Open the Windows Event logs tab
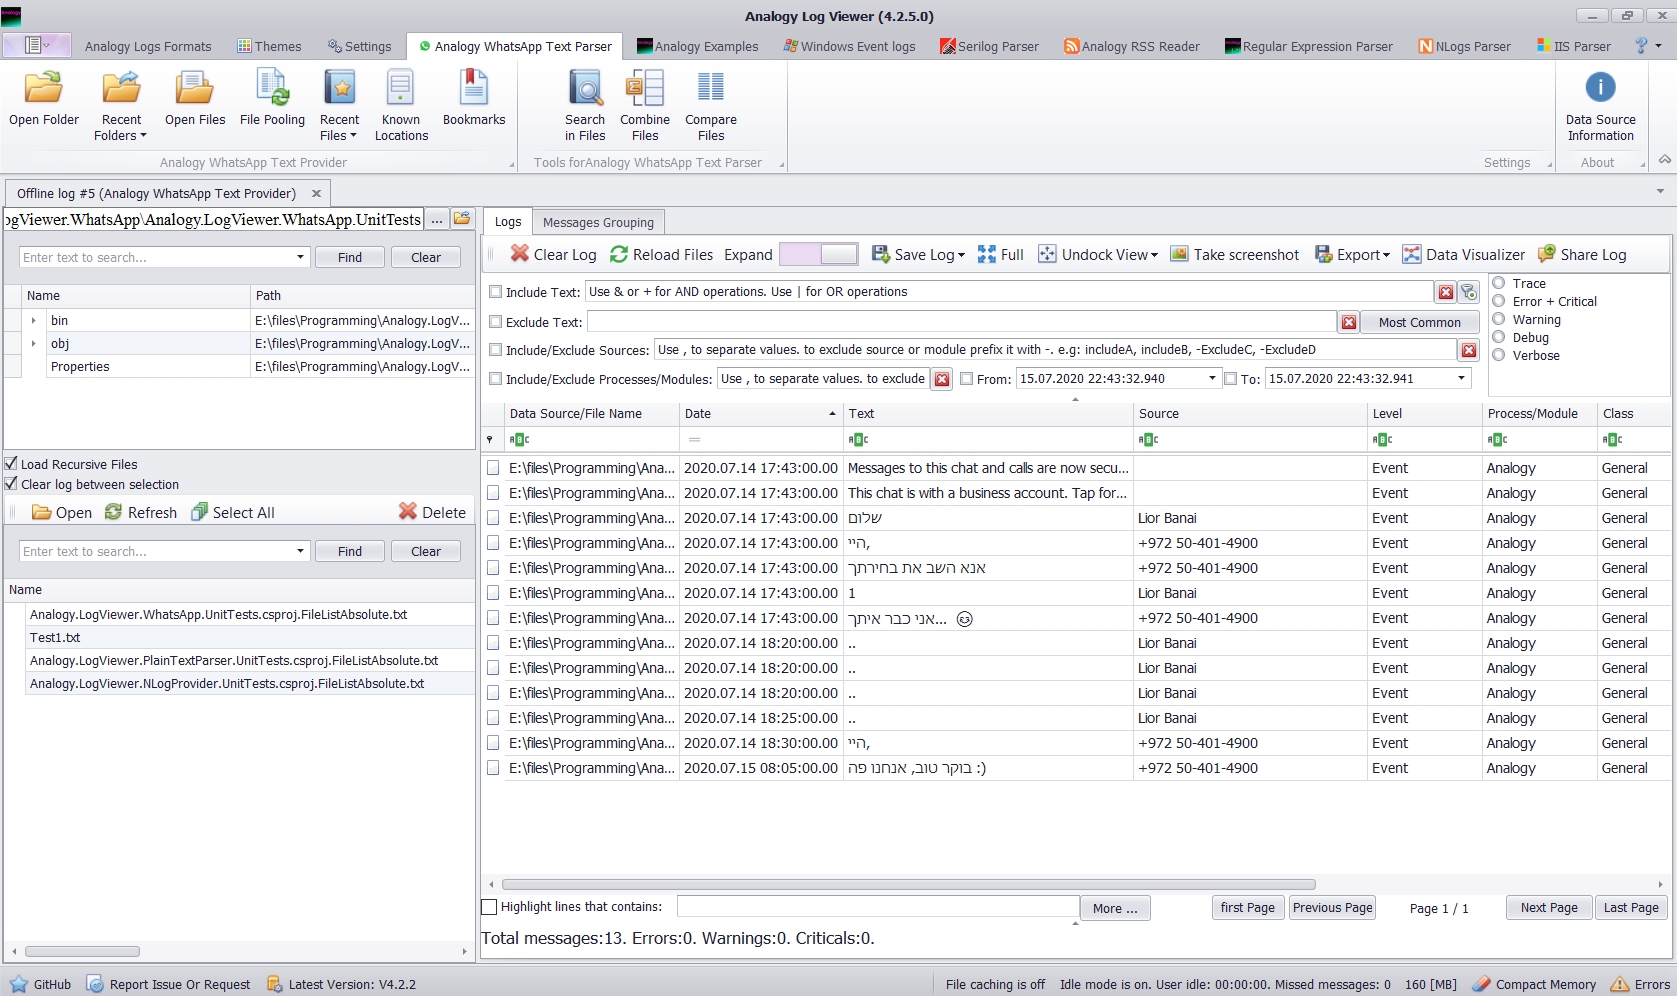This screenshot has height=996, width=1677. point(849,46)
